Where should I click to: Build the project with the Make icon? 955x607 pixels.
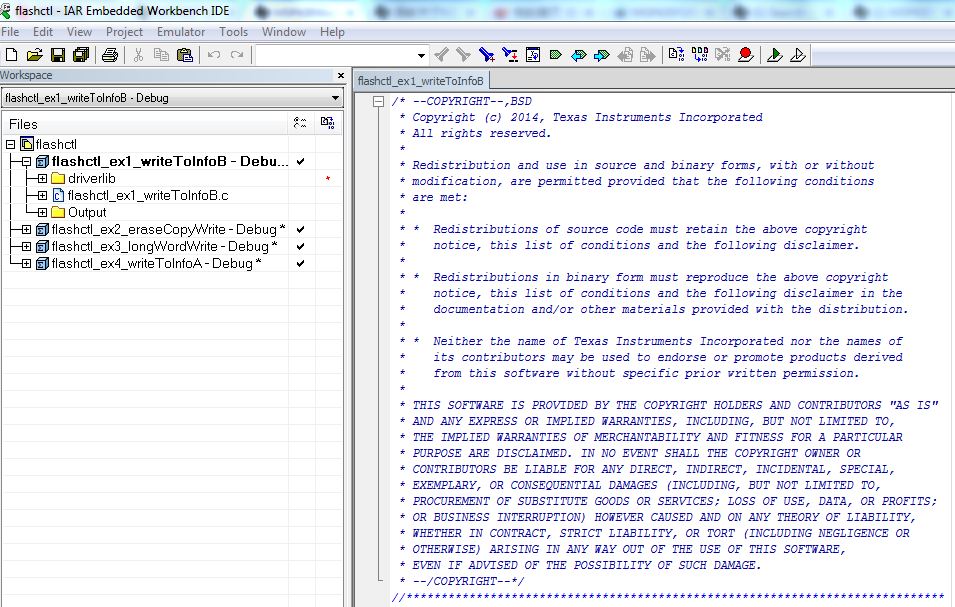700,55
